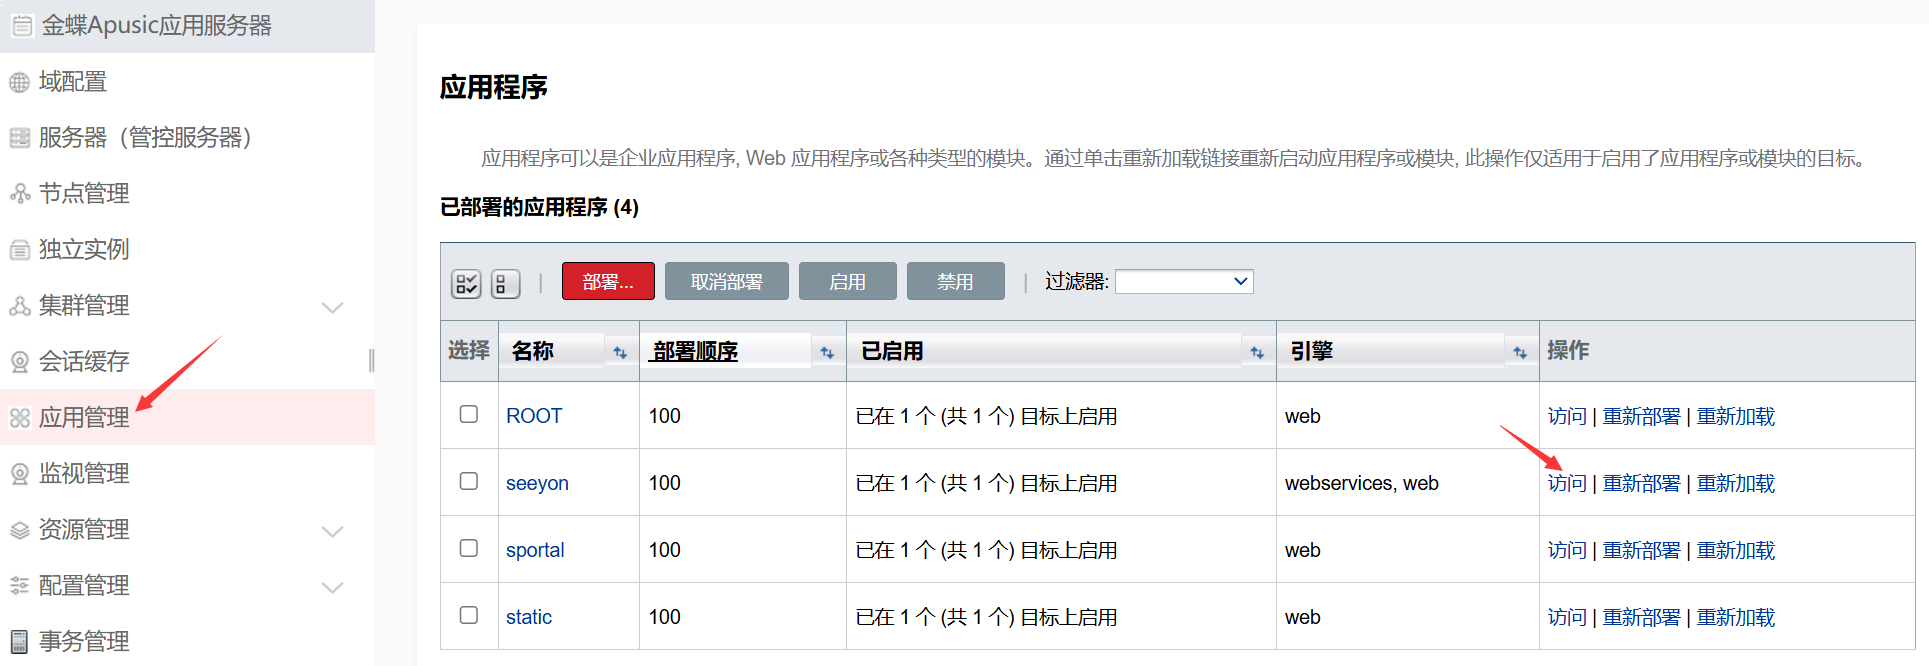Open the static application link
The image size is (1929, 666).
click(x=529, y=617)
